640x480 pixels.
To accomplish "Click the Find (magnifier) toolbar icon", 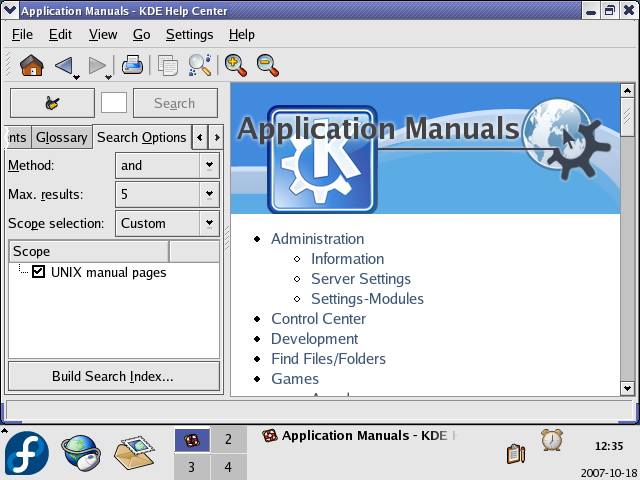I will (199, 66).
